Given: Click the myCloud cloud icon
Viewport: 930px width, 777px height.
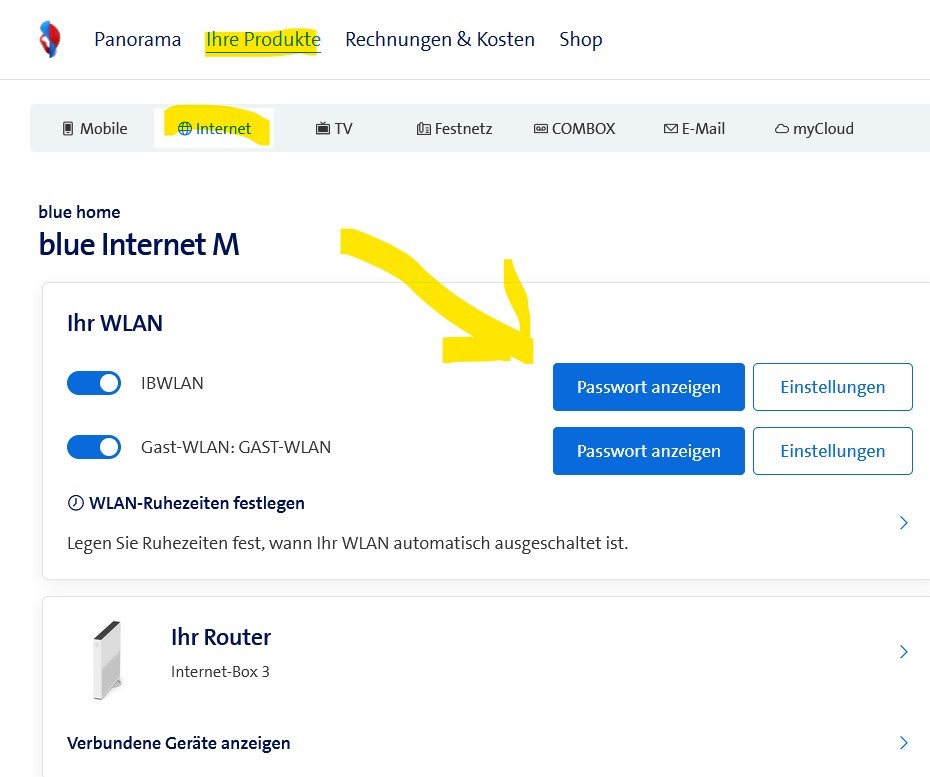Looking at the screenshot, I should point(783,128).
